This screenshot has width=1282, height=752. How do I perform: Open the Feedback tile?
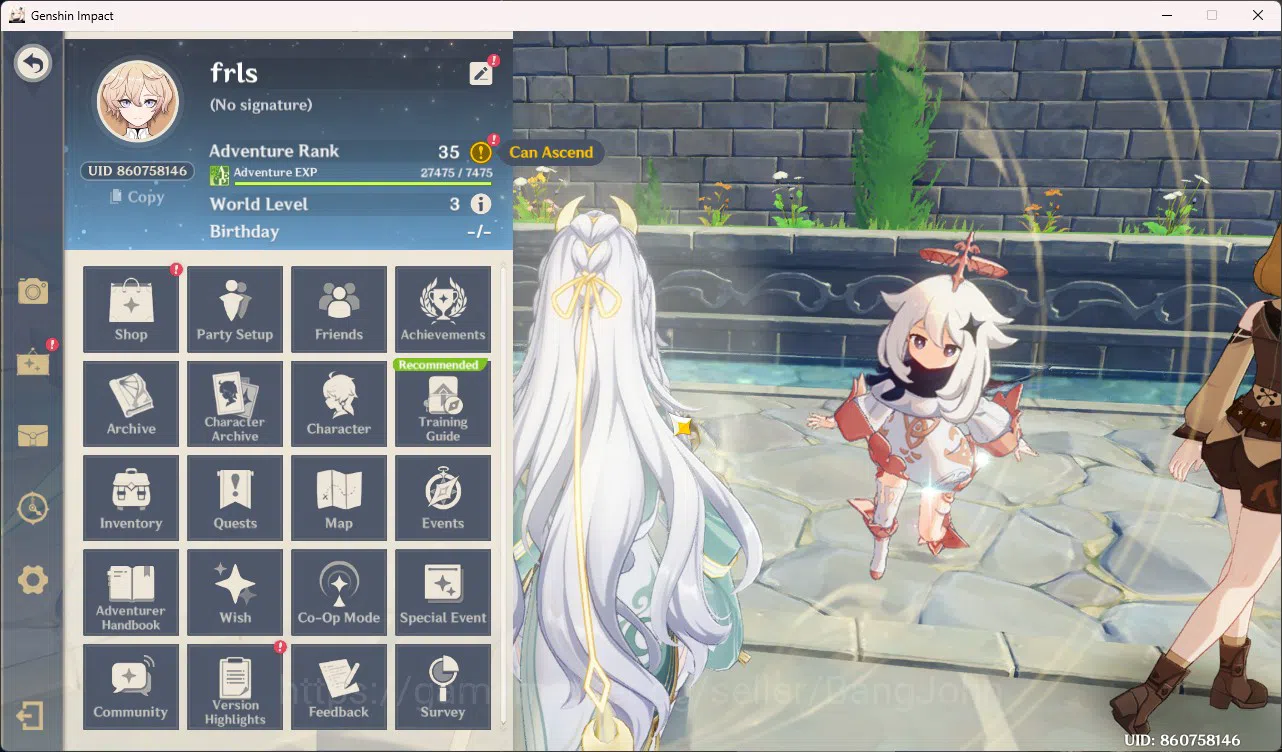pos(339,687)
